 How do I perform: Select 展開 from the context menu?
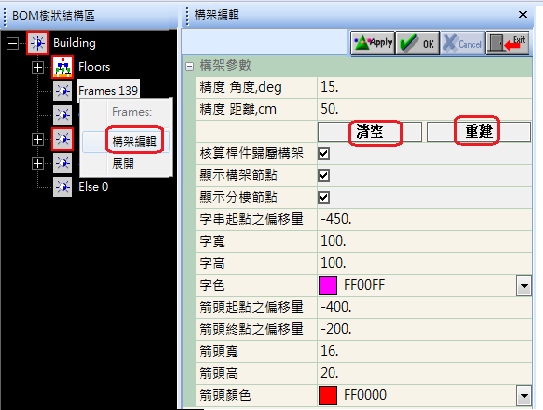click(123, 163)
